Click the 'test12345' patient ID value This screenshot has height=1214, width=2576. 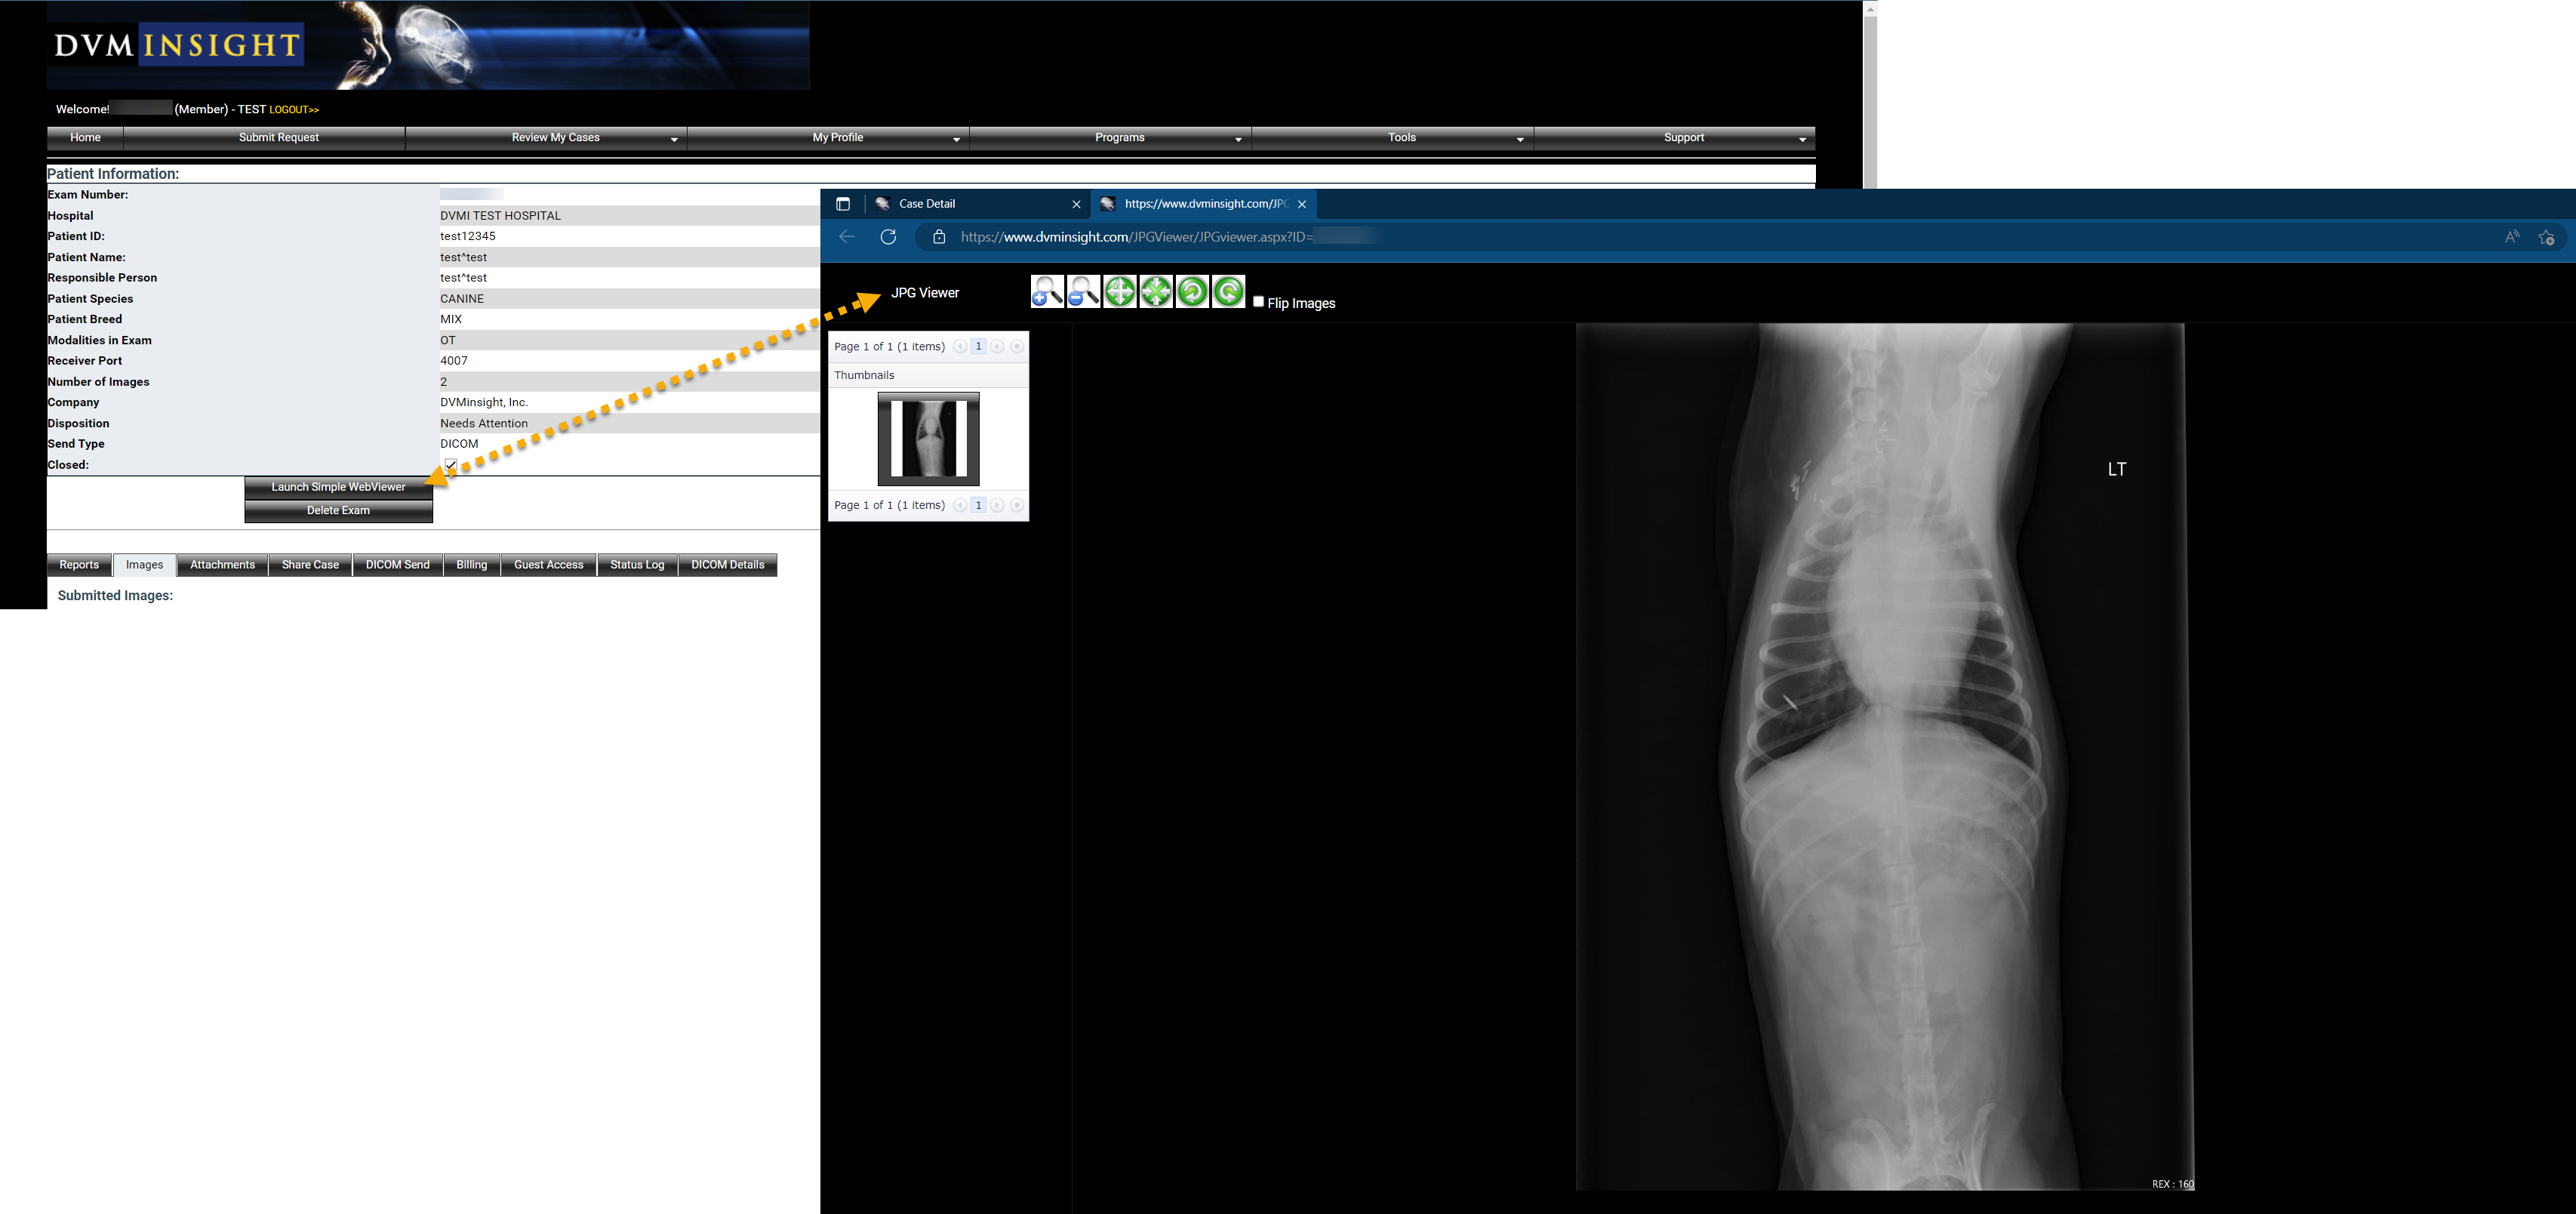click(x=468, y=237)
